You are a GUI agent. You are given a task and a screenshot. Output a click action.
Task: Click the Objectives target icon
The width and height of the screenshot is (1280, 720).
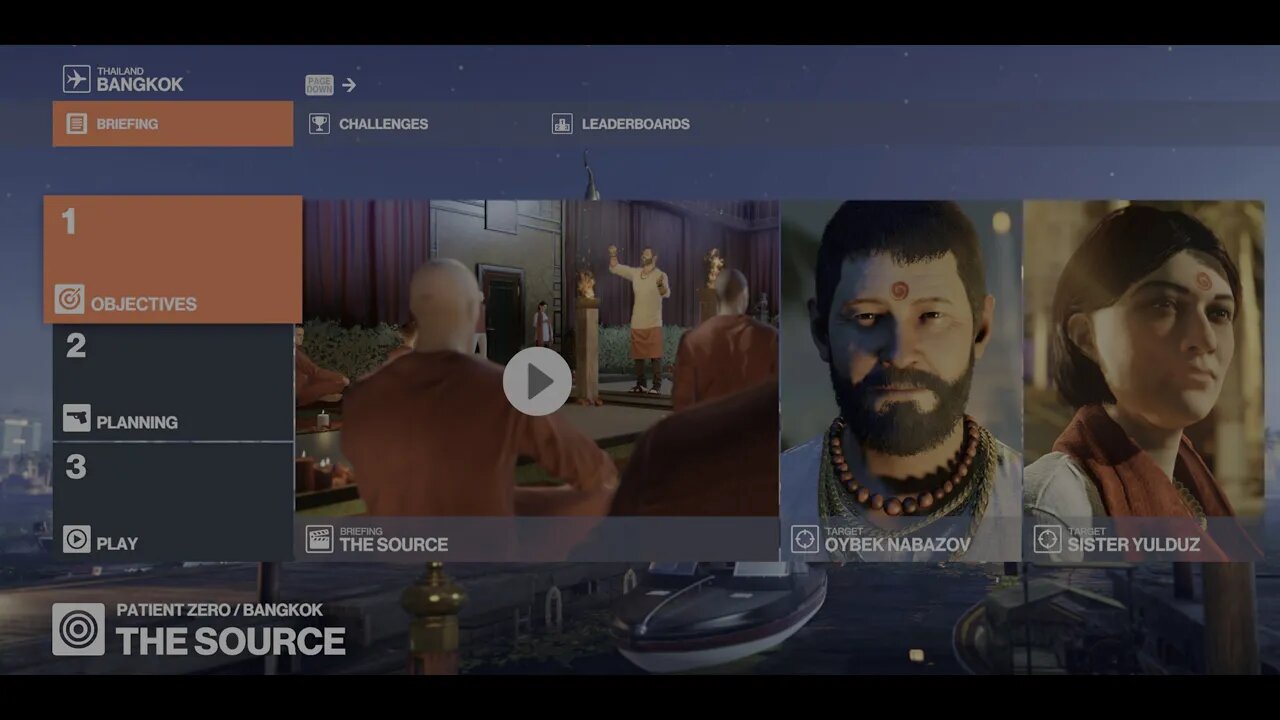pyautogui.click(x=69, y=299)
